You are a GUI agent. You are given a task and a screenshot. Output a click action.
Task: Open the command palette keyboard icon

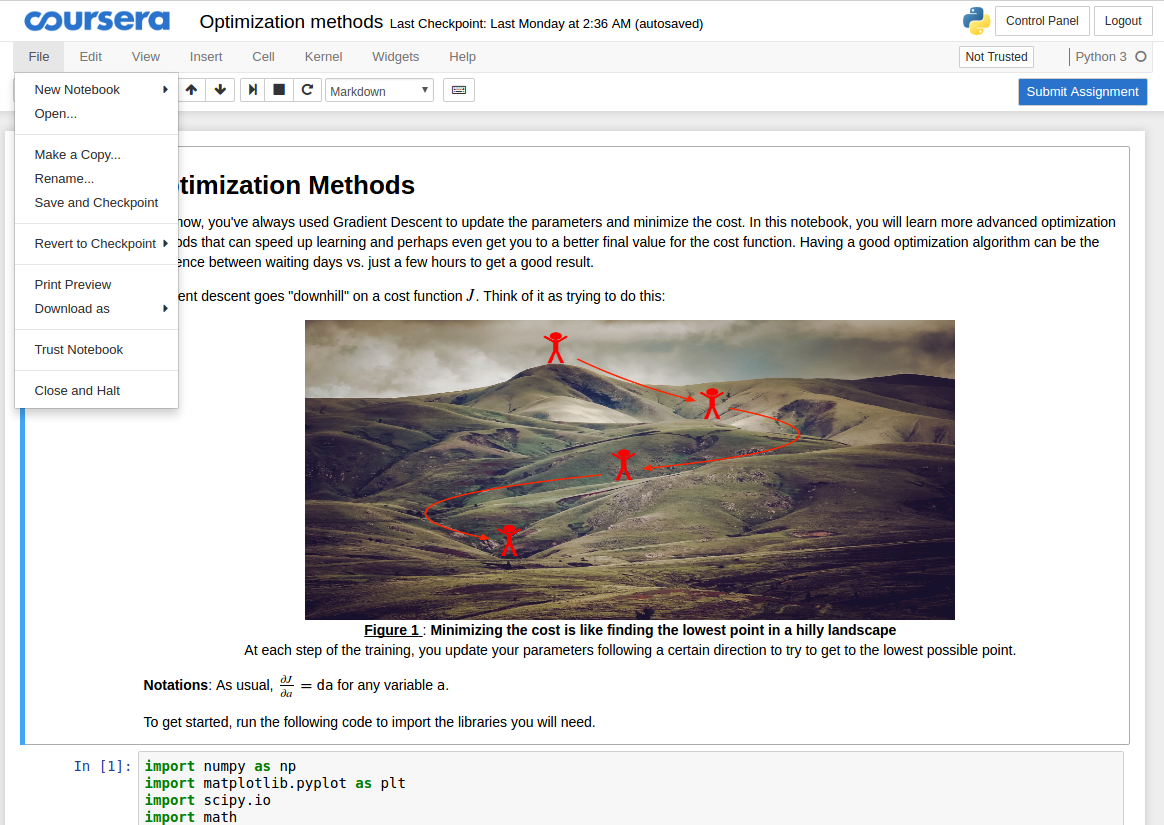tap(459, 90)
